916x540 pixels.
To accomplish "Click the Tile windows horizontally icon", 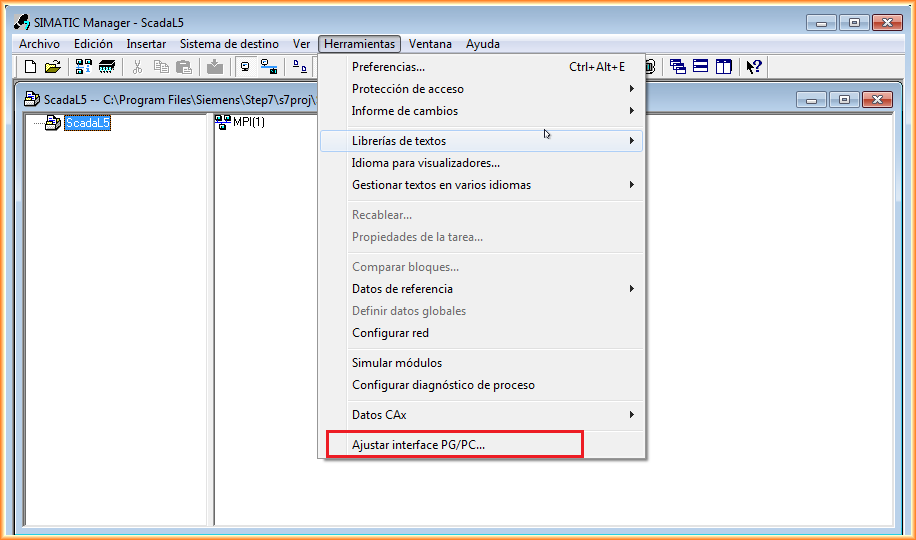I will (701, 67).
